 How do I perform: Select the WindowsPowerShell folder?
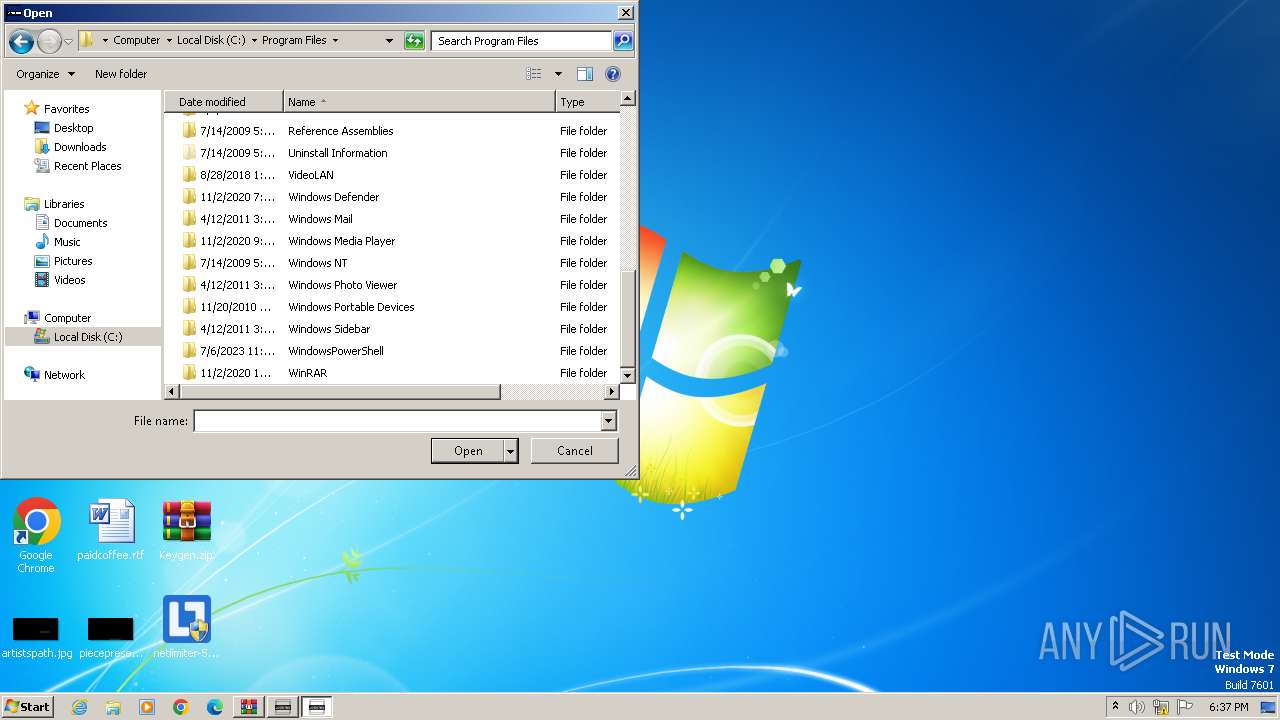(335, 351)
